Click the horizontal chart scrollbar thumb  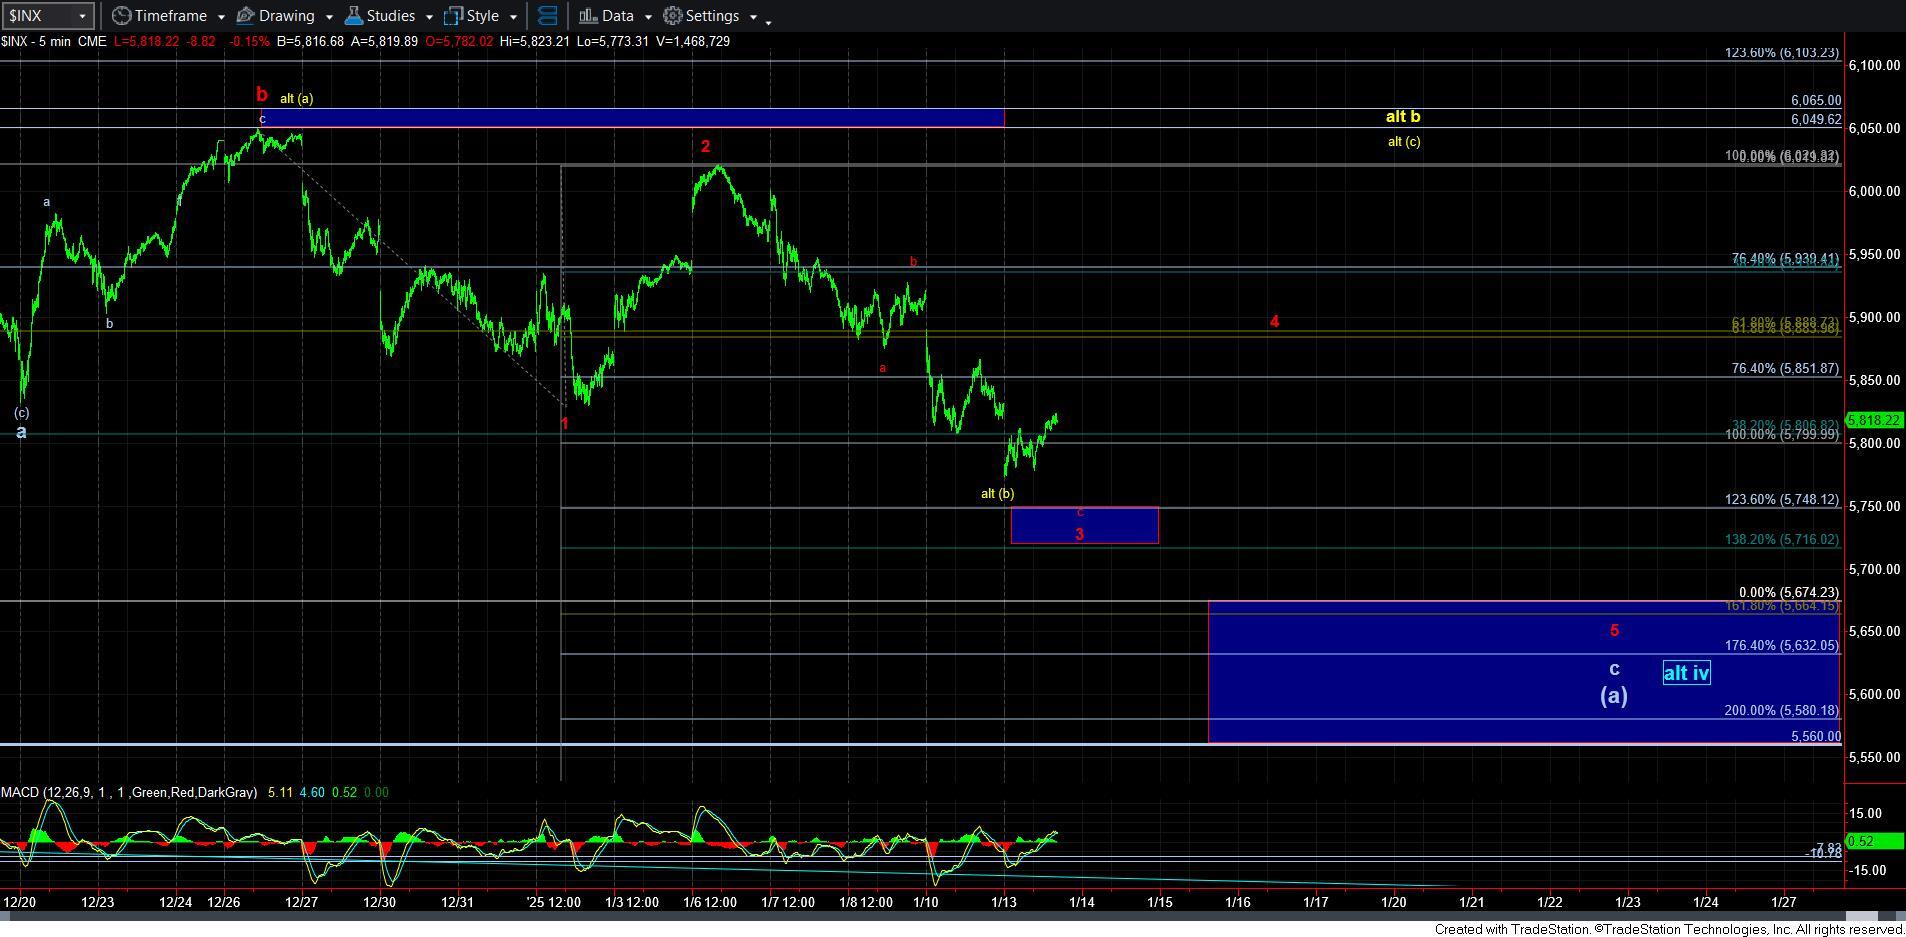pyautogui.click(x=1861, y=916)
